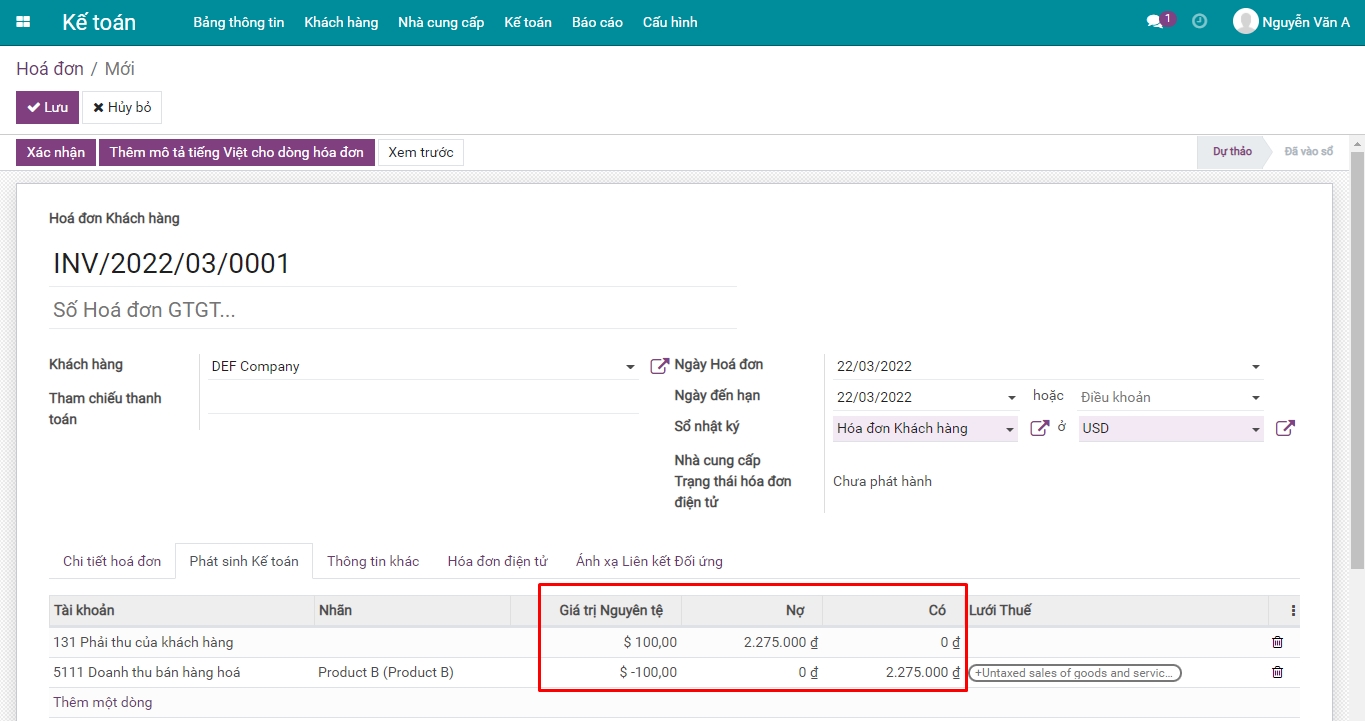Screen dimensions: 1365x721
Task: Open external link for customer DEF Company
Action: 659,366
